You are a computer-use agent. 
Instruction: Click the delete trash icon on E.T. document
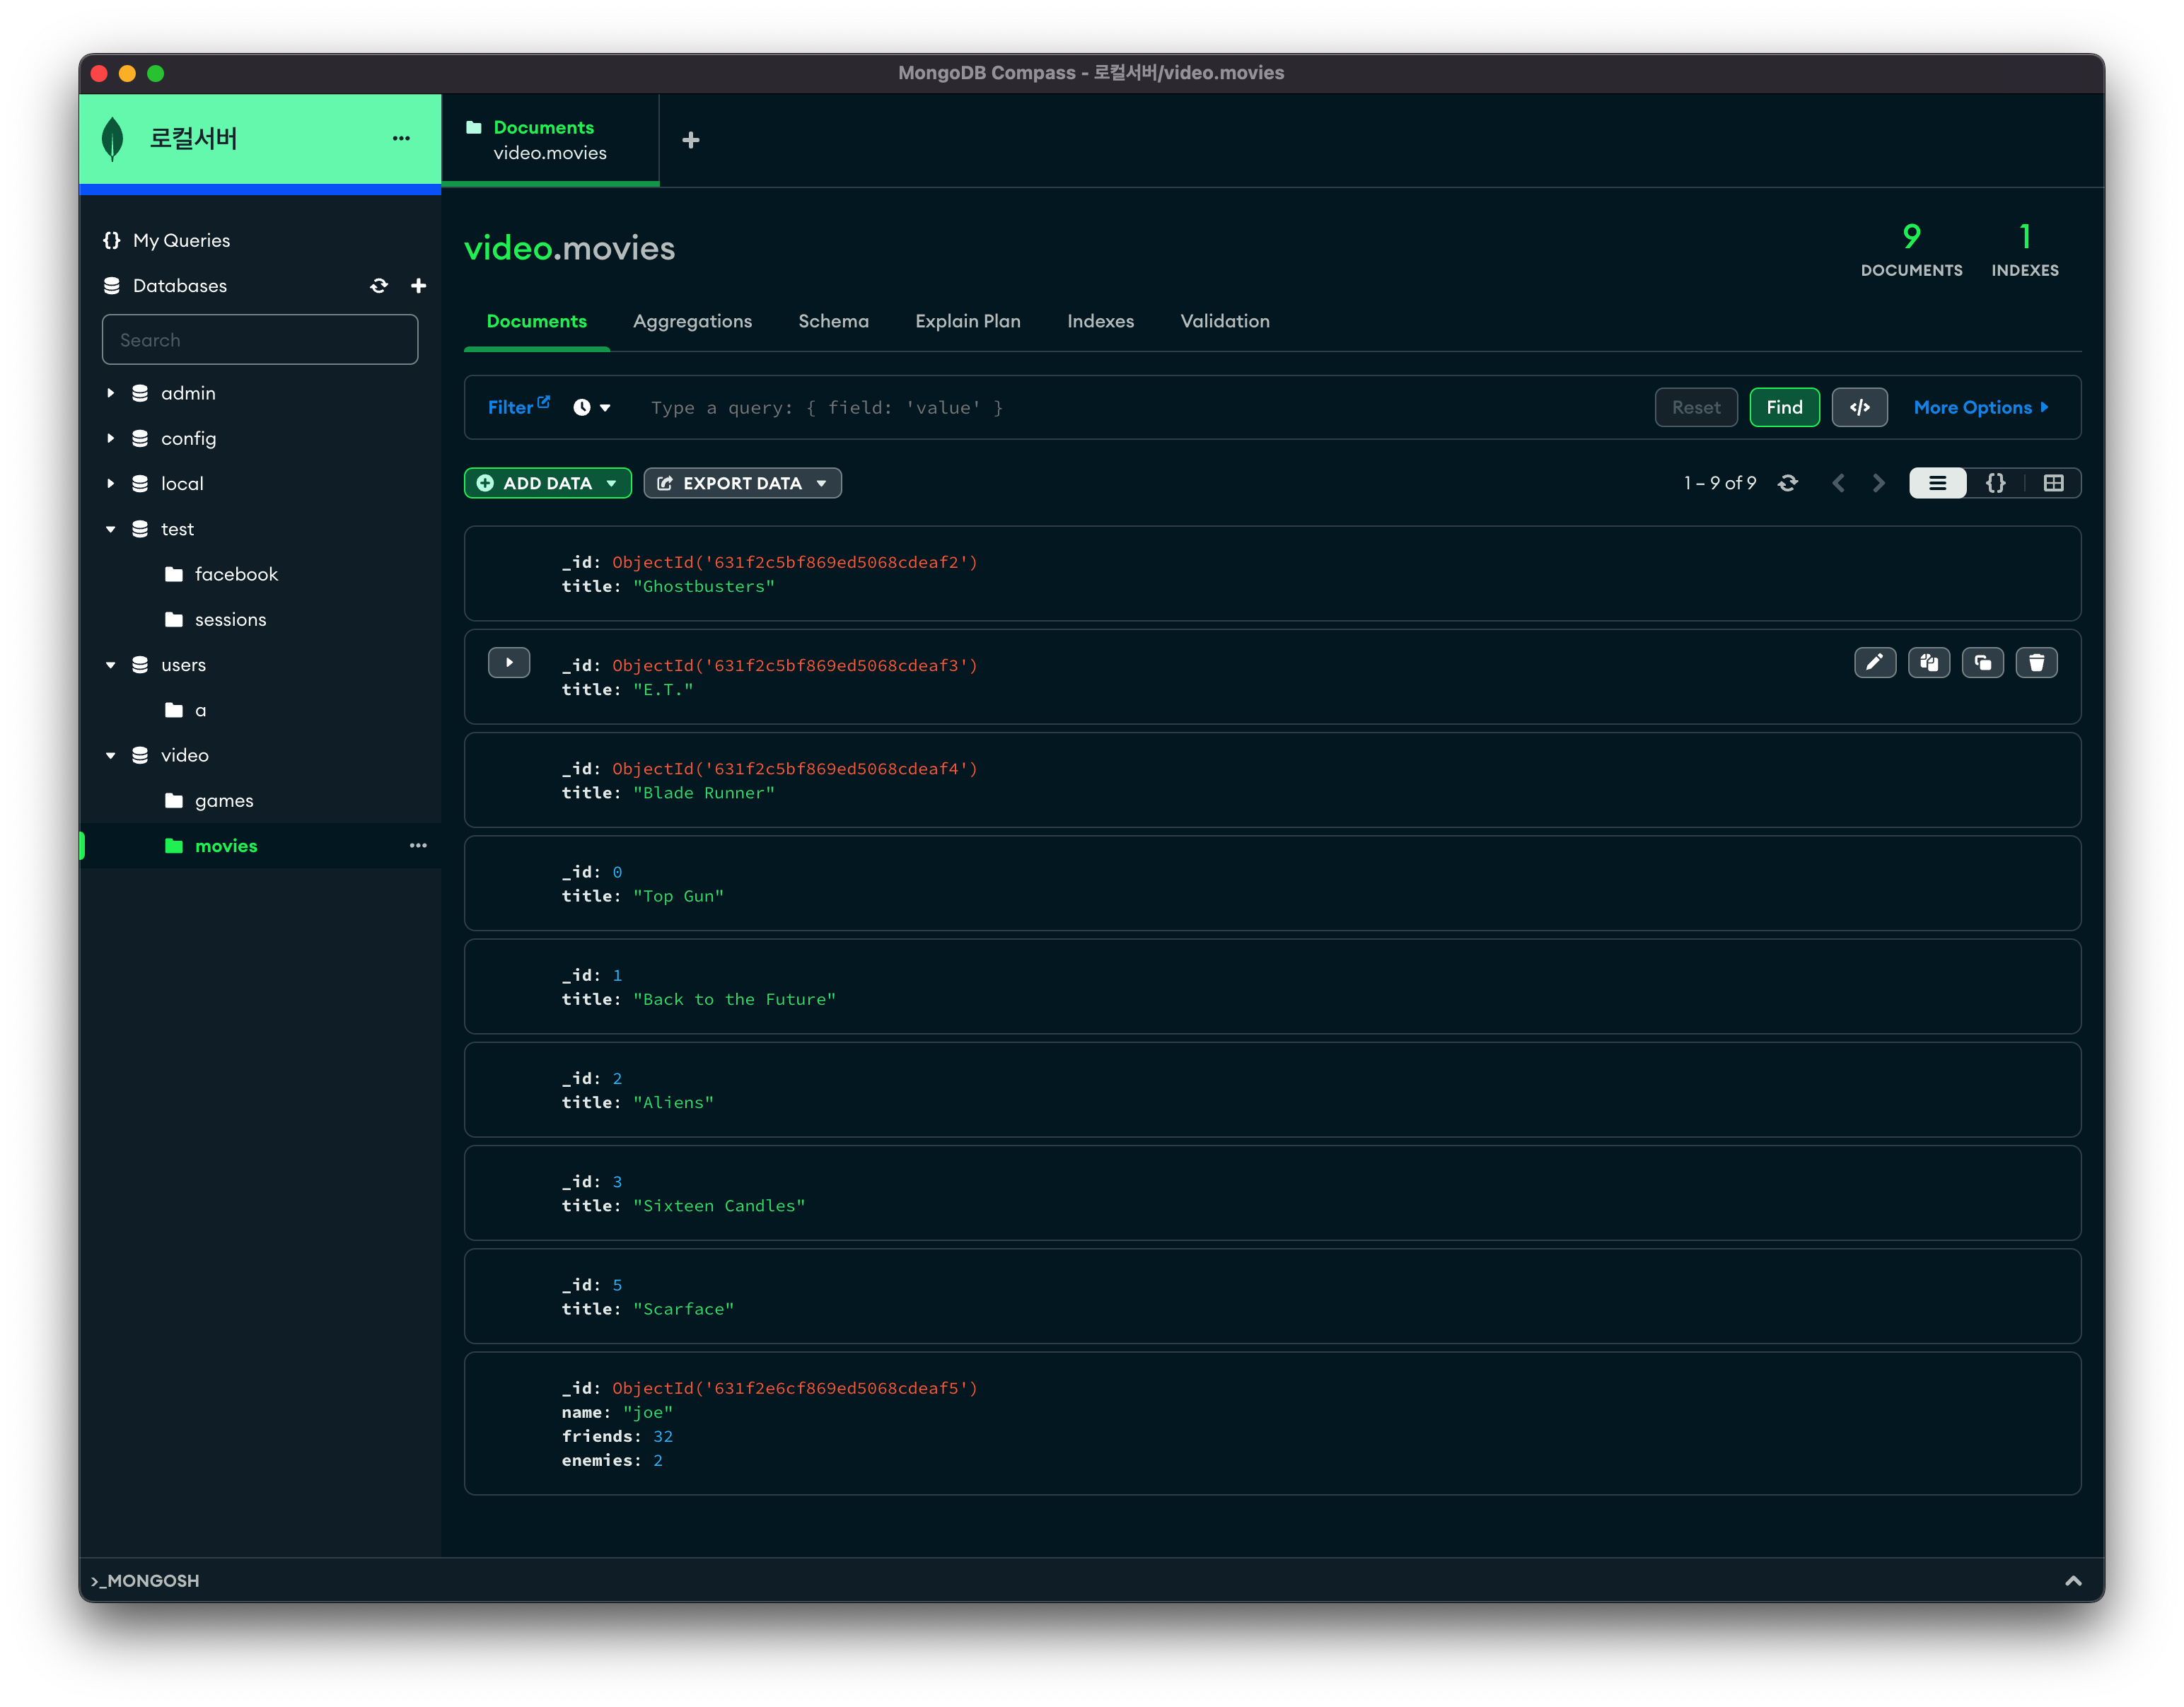click(2036, 662)
